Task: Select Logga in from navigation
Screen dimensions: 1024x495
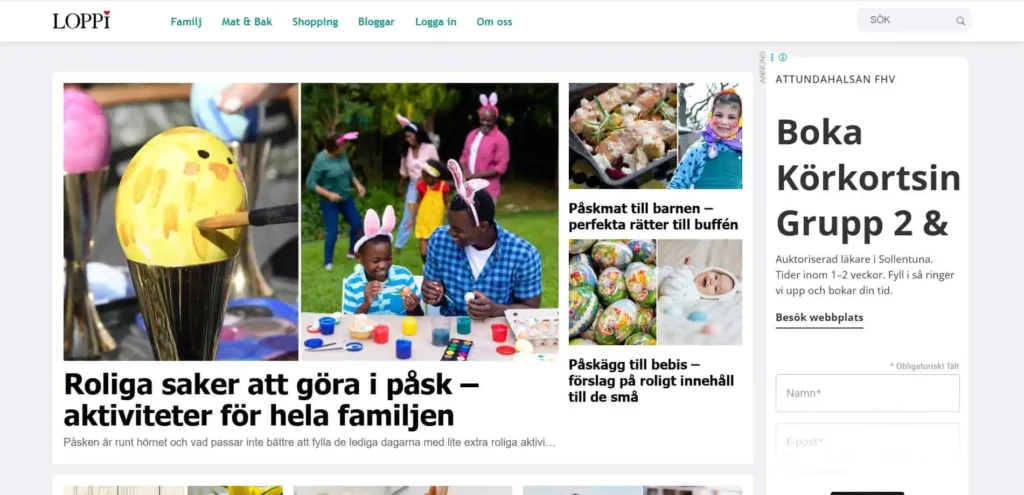Action: 436,22
